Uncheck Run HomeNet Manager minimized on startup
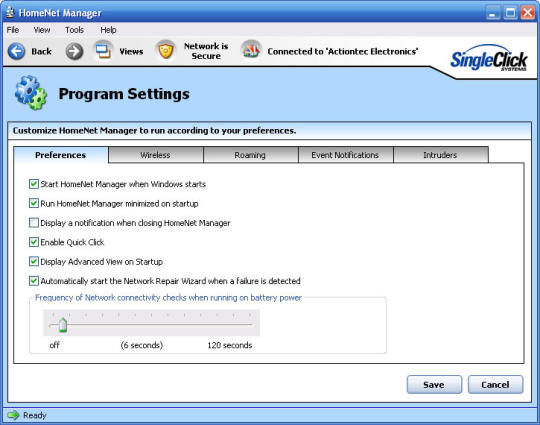The image size is (540, 425). tap(33, 203)
